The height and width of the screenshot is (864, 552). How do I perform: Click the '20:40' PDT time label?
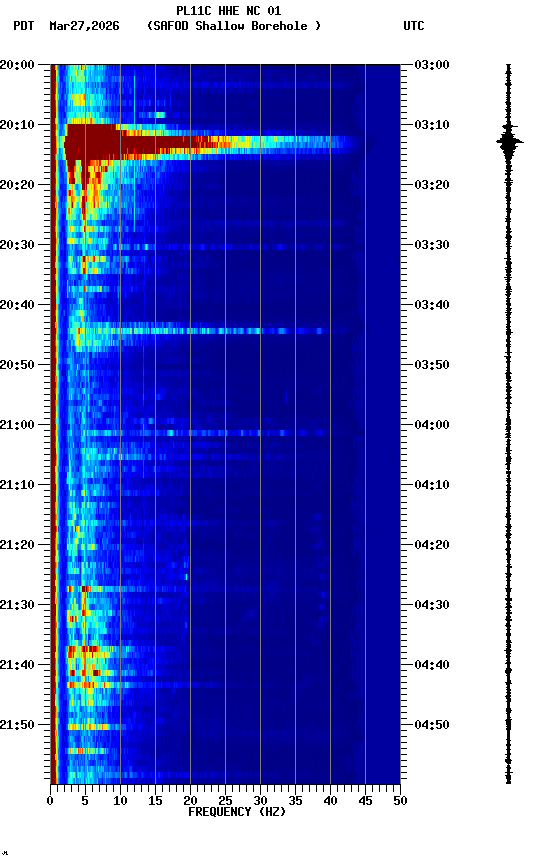click(17, 305)
